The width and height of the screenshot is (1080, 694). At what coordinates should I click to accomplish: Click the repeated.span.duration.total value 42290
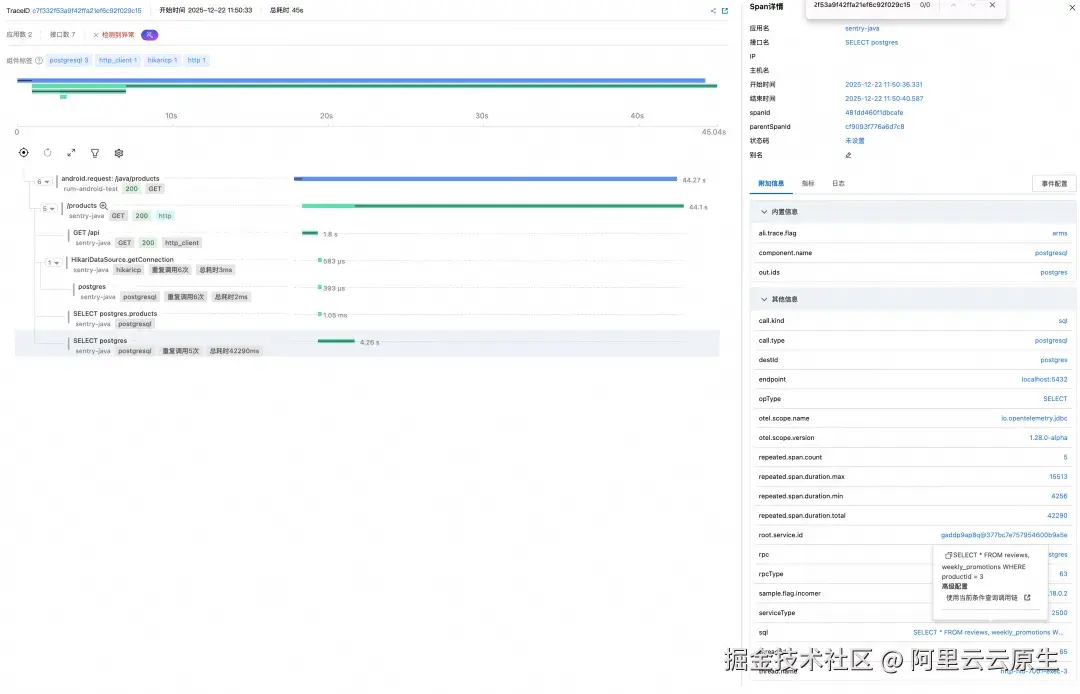coord(1057,516)
